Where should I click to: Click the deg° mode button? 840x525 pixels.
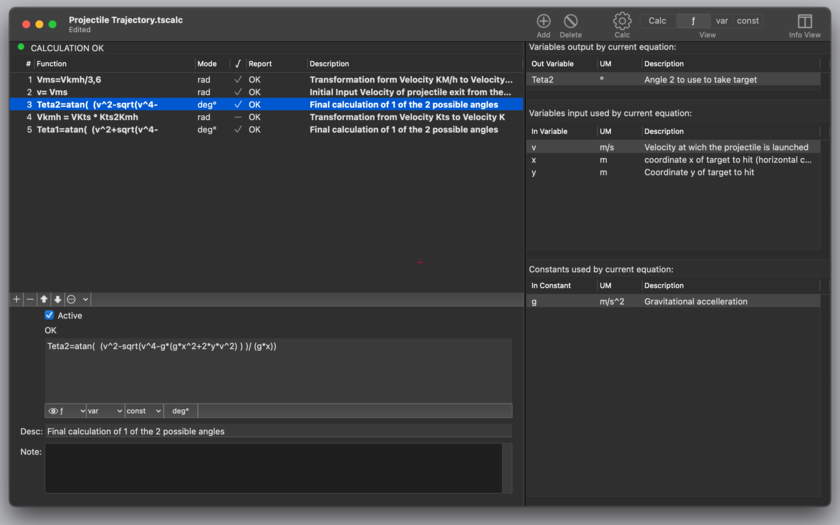(181, 411)
